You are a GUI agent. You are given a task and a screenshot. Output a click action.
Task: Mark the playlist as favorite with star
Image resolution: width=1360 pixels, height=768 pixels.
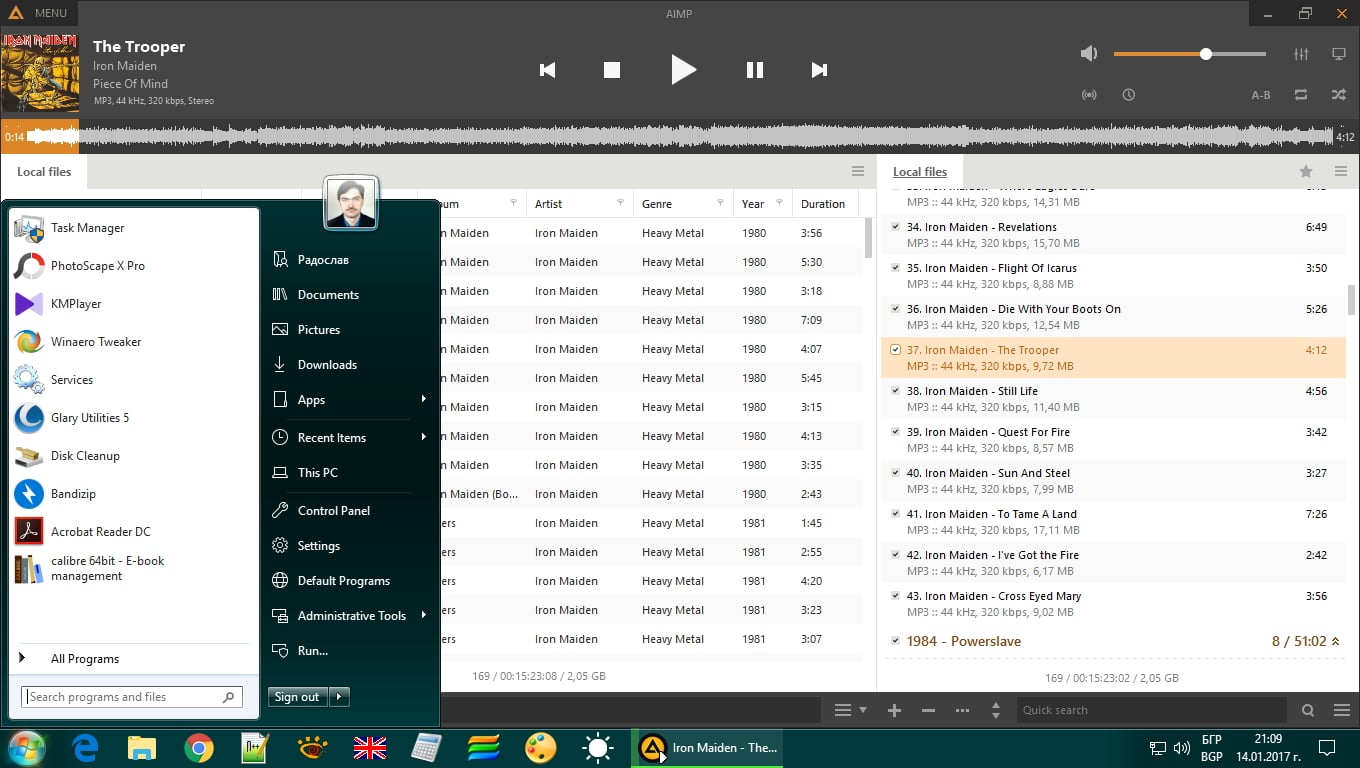pyautogui.click(x=1306, y=171)
